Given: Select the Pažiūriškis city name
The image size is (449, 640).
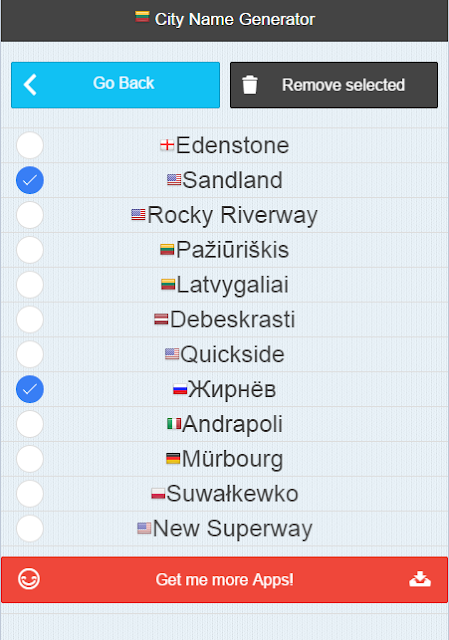Looking at the screenshot, I should (x=233, y=250).
